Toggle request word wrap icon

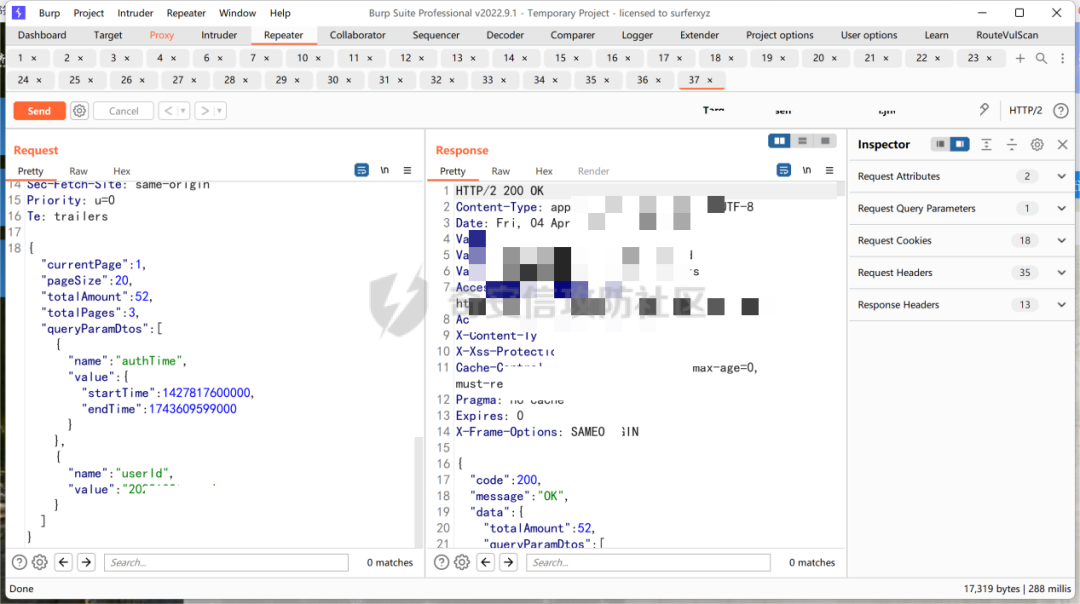(362, 170)
